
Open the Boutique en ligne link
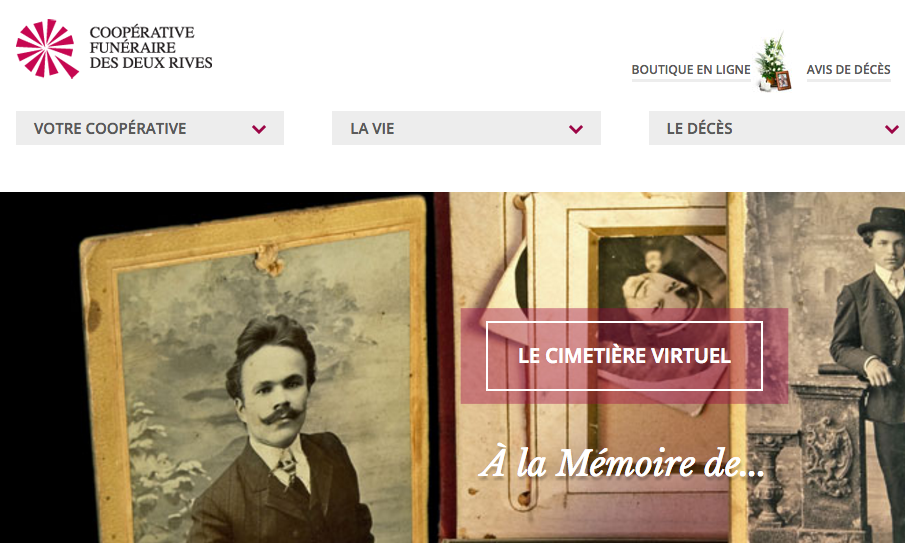691,70
